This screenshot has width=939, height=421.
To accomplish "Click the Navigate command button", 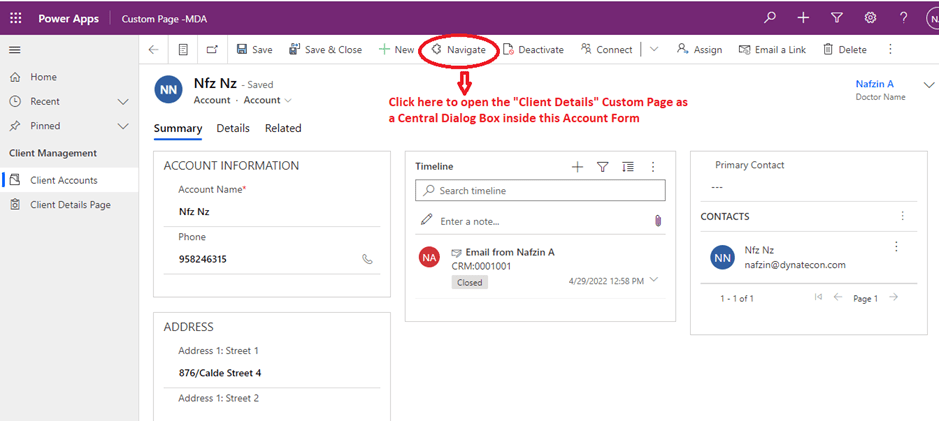I will [x=458, y=49].
